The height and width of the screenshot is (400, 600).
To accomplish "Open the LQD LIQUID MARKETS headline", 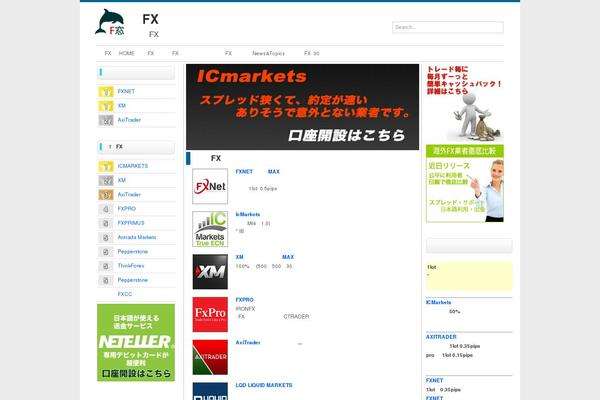I will (x=264, y=385).
